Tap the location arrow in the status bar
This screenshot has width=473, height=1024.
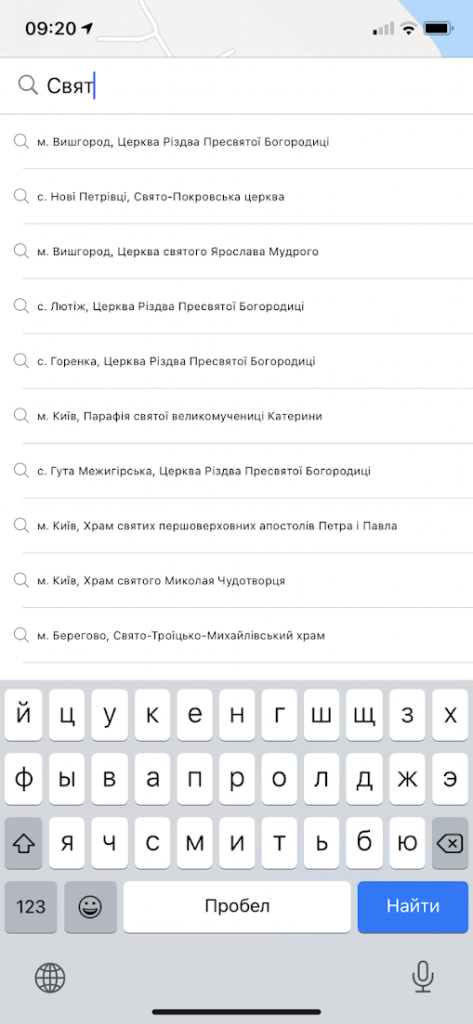tap(87, 28)
